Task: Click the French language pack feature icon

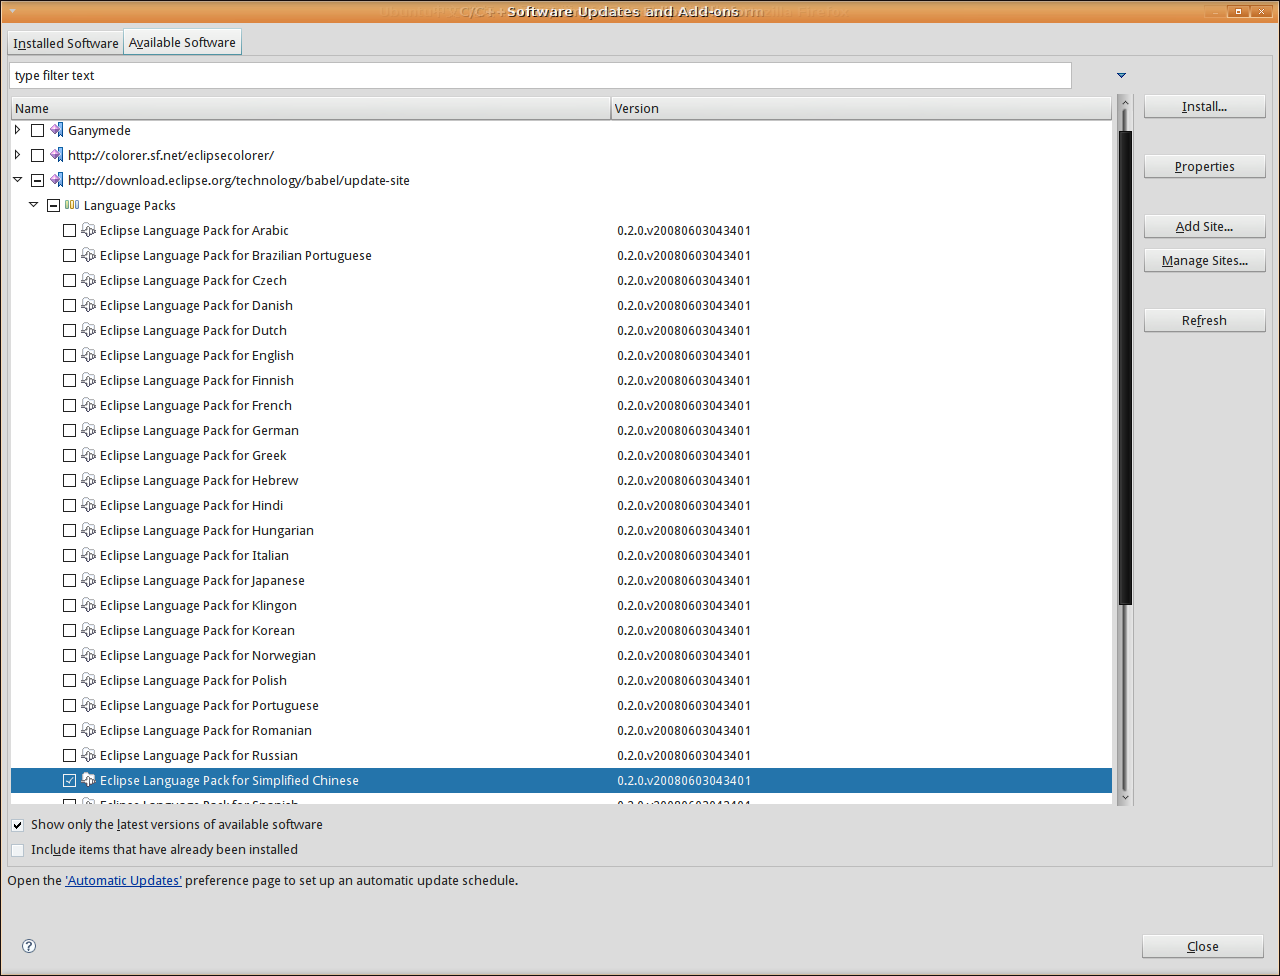Action: click(x=89, y=405)
